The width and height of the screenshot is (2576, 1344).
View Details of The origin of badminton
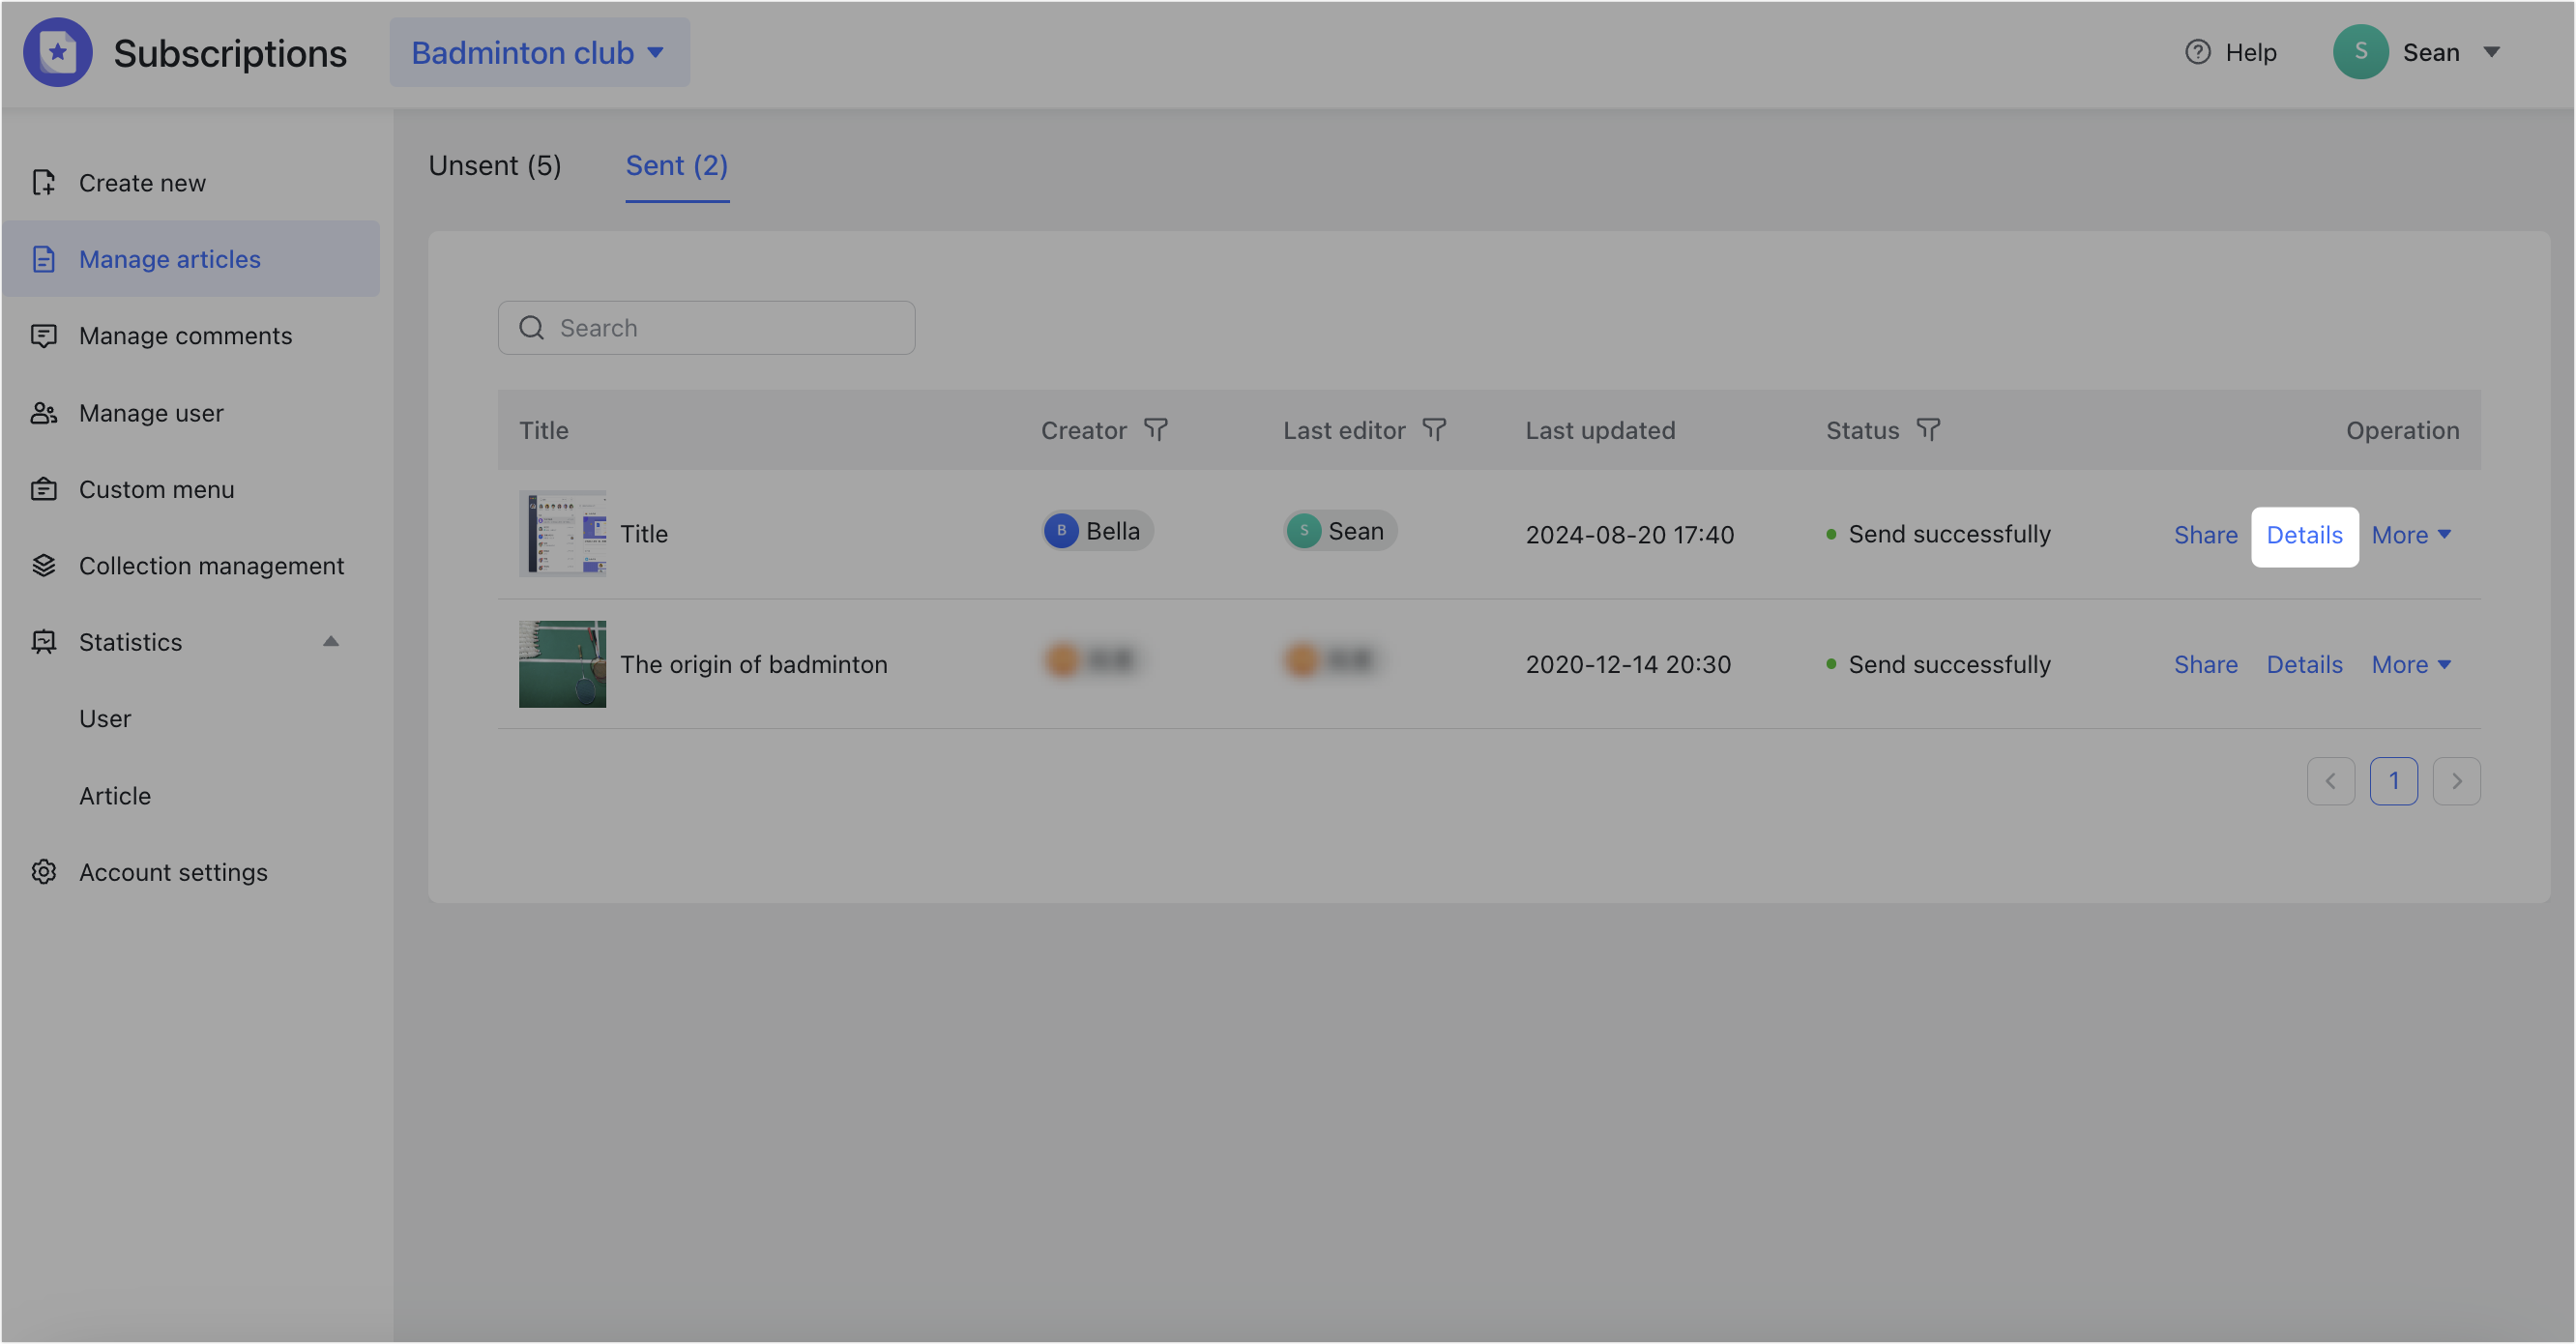[2304, 665]
